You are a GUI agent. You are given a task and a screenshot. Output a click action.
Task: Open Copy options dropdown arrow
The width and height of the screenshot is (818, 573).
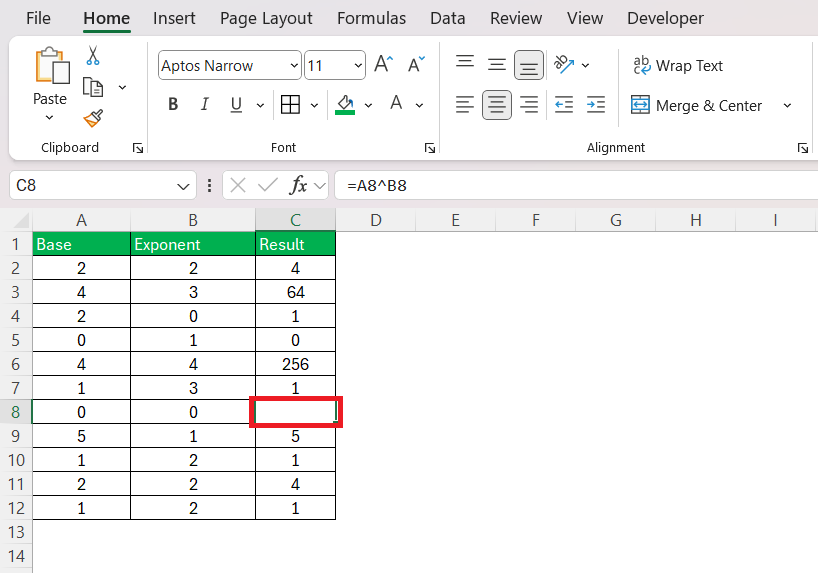pos(123,87)
